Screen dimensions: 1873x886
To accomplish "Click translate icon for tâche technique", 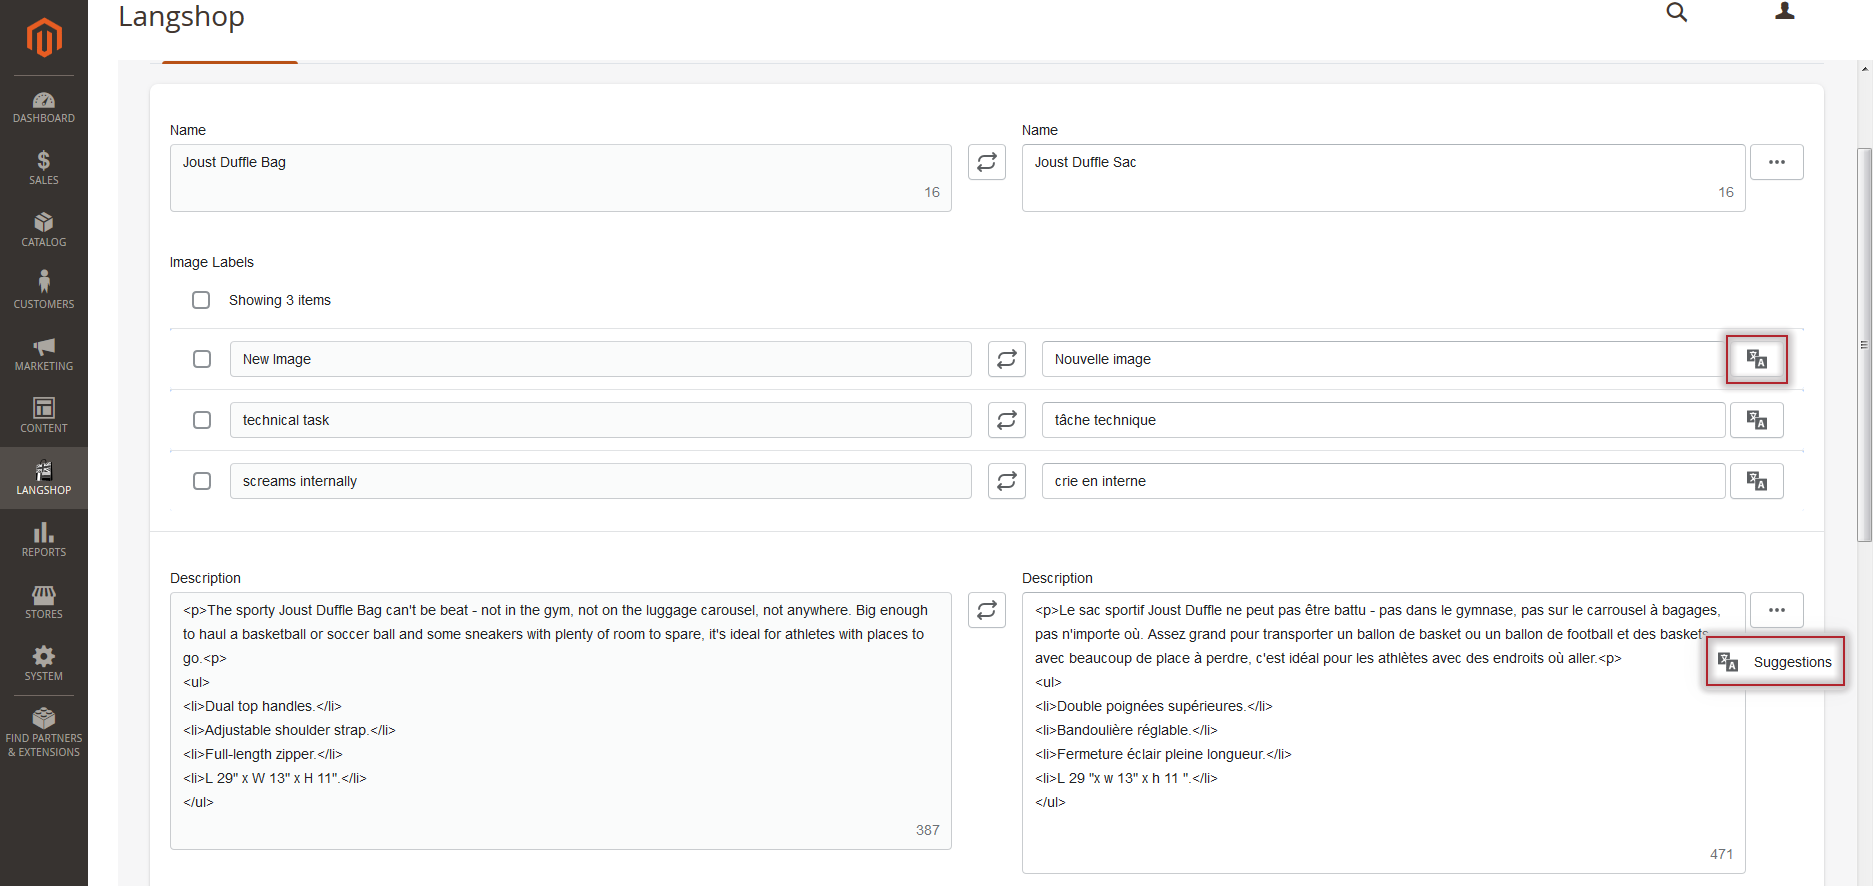I will (1757, 420).
